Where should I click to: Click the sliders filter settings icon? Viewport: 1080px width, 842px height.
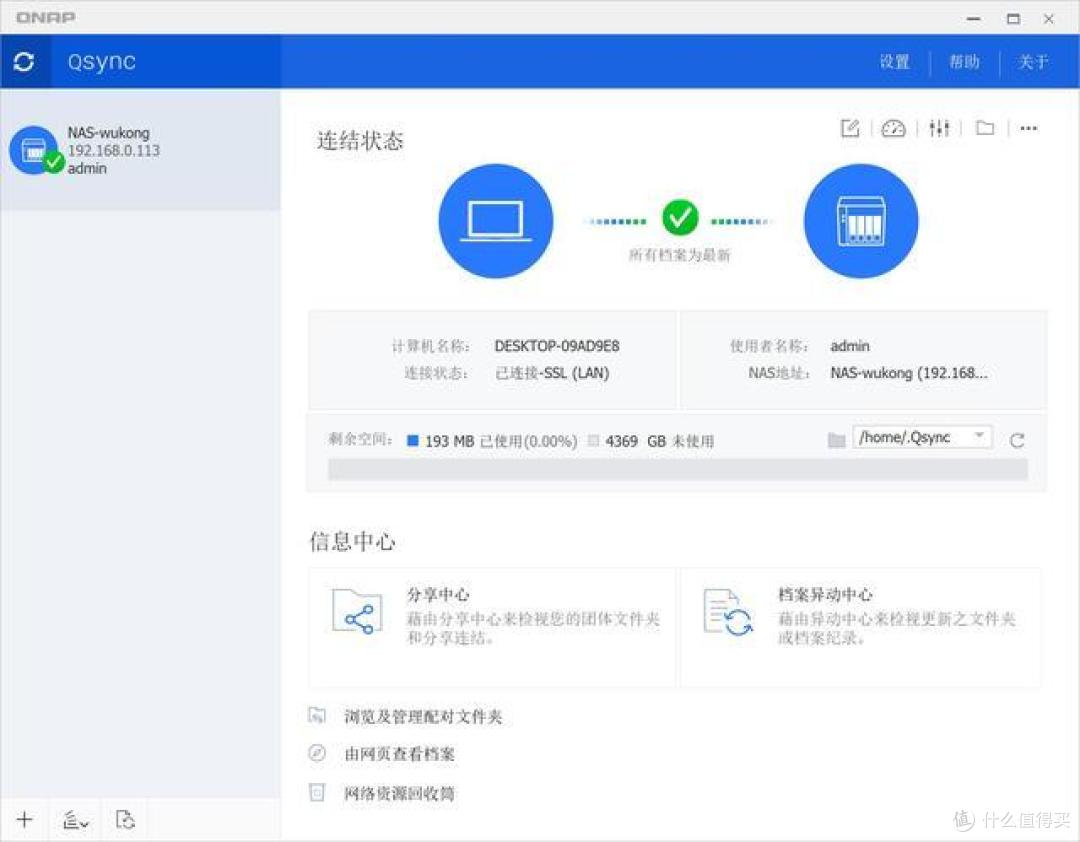click(939, 128)
